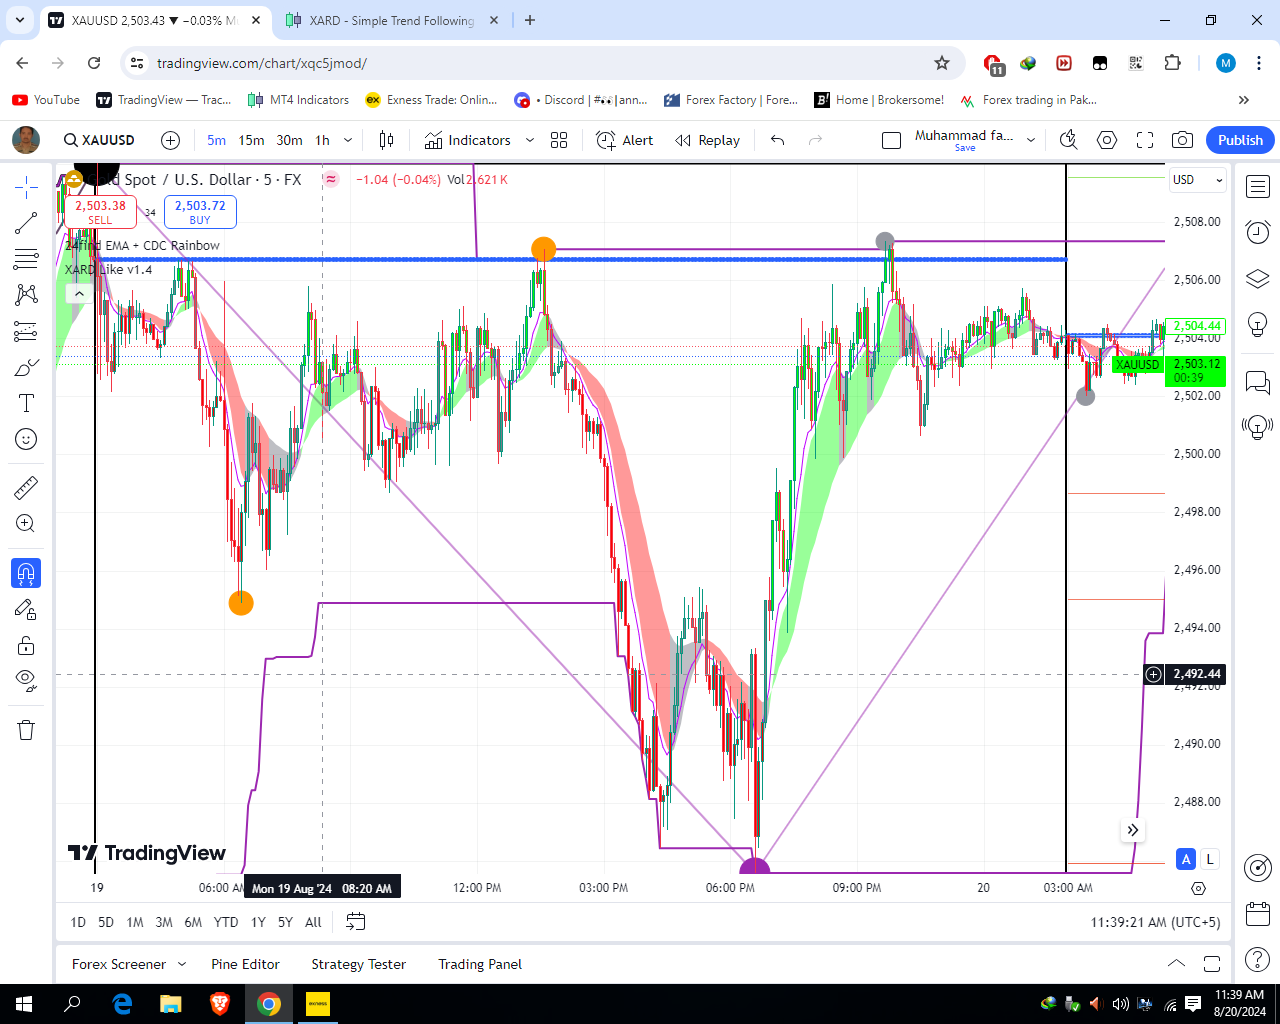Open the Watchlist panel on right sidebar
This screenshot has height=1024, width=1280.
[x=1258, y=187]
